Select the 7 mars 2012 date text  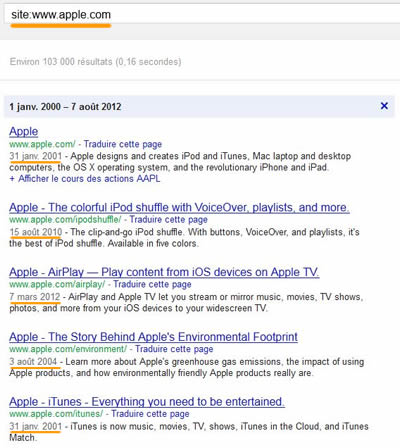point(35,297)
